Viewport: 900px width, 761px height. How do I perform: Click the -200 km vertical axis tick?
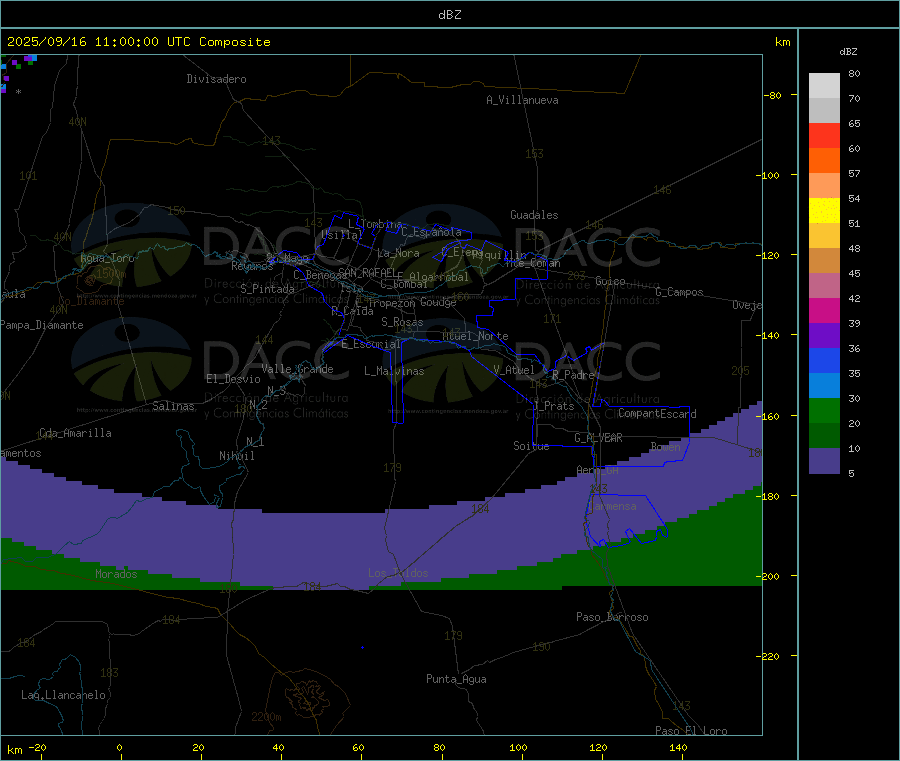[767, 576]
